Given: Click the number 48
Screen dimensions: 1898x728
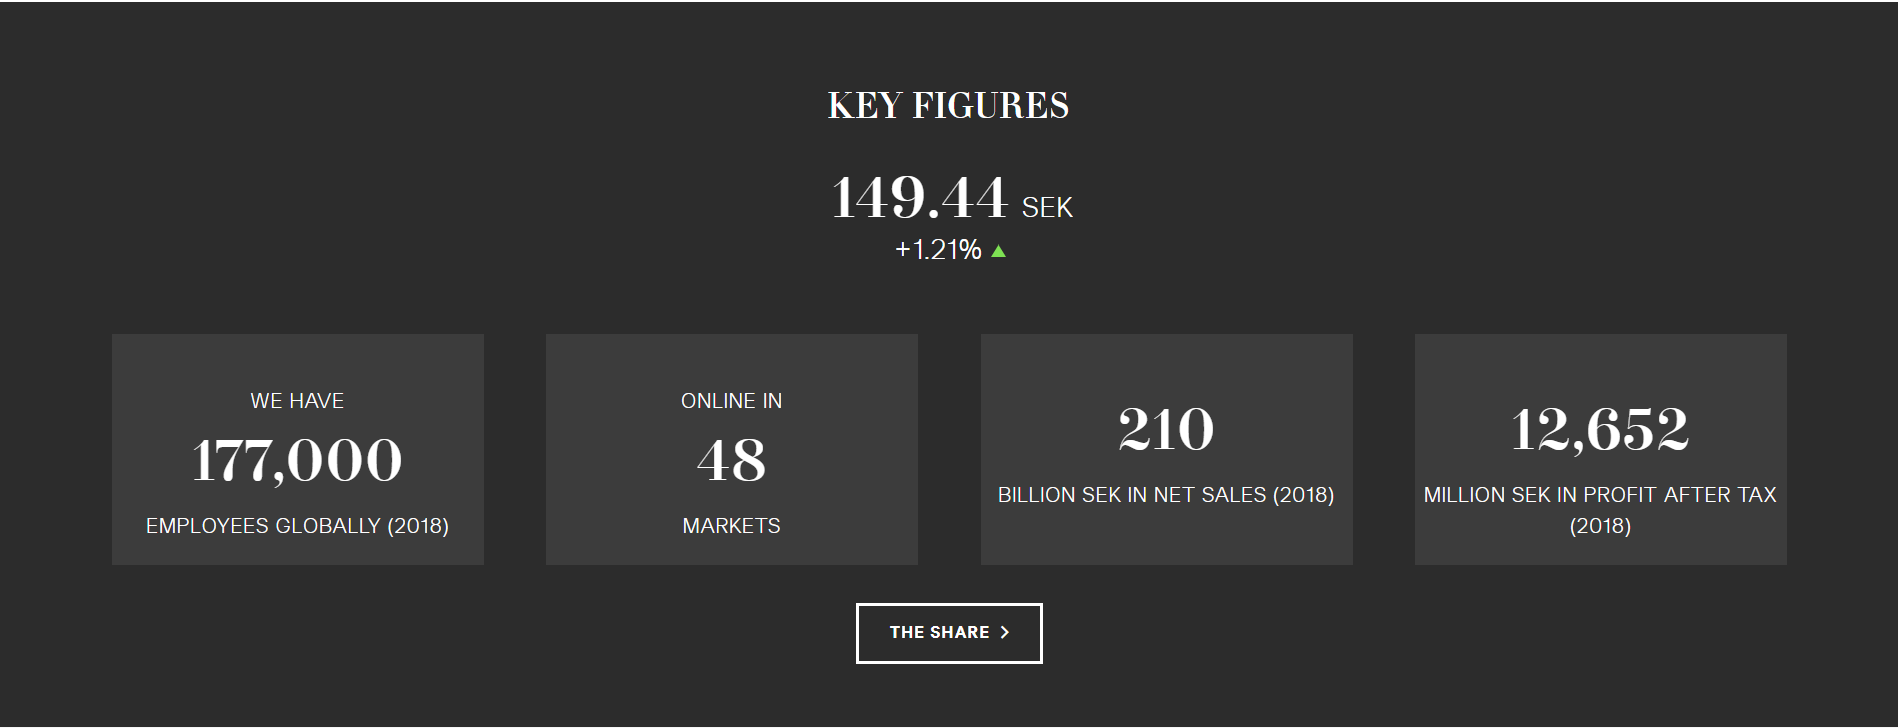Looking at the screenshot, I should point(732,461).
